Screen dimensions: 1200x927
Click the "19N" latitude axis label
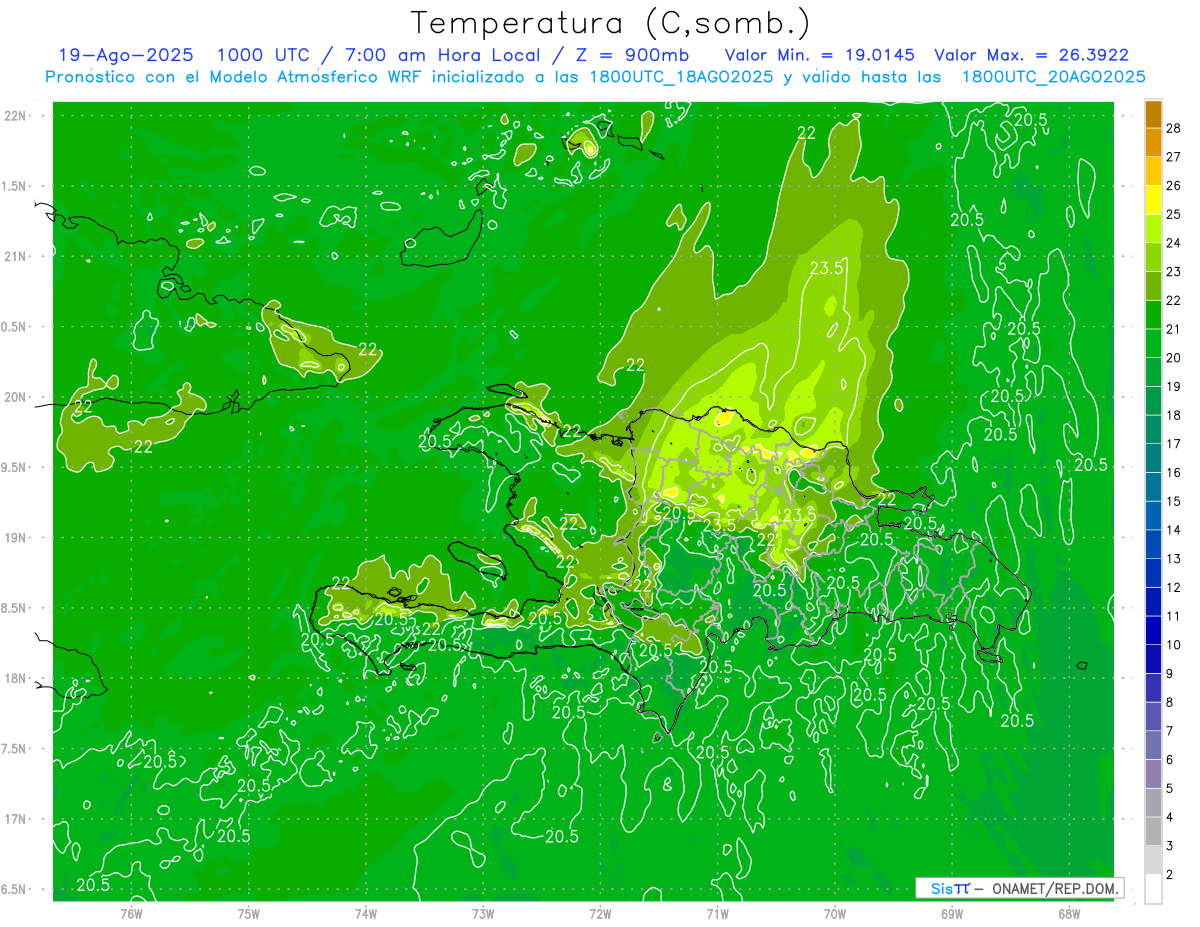click(15, 537)
